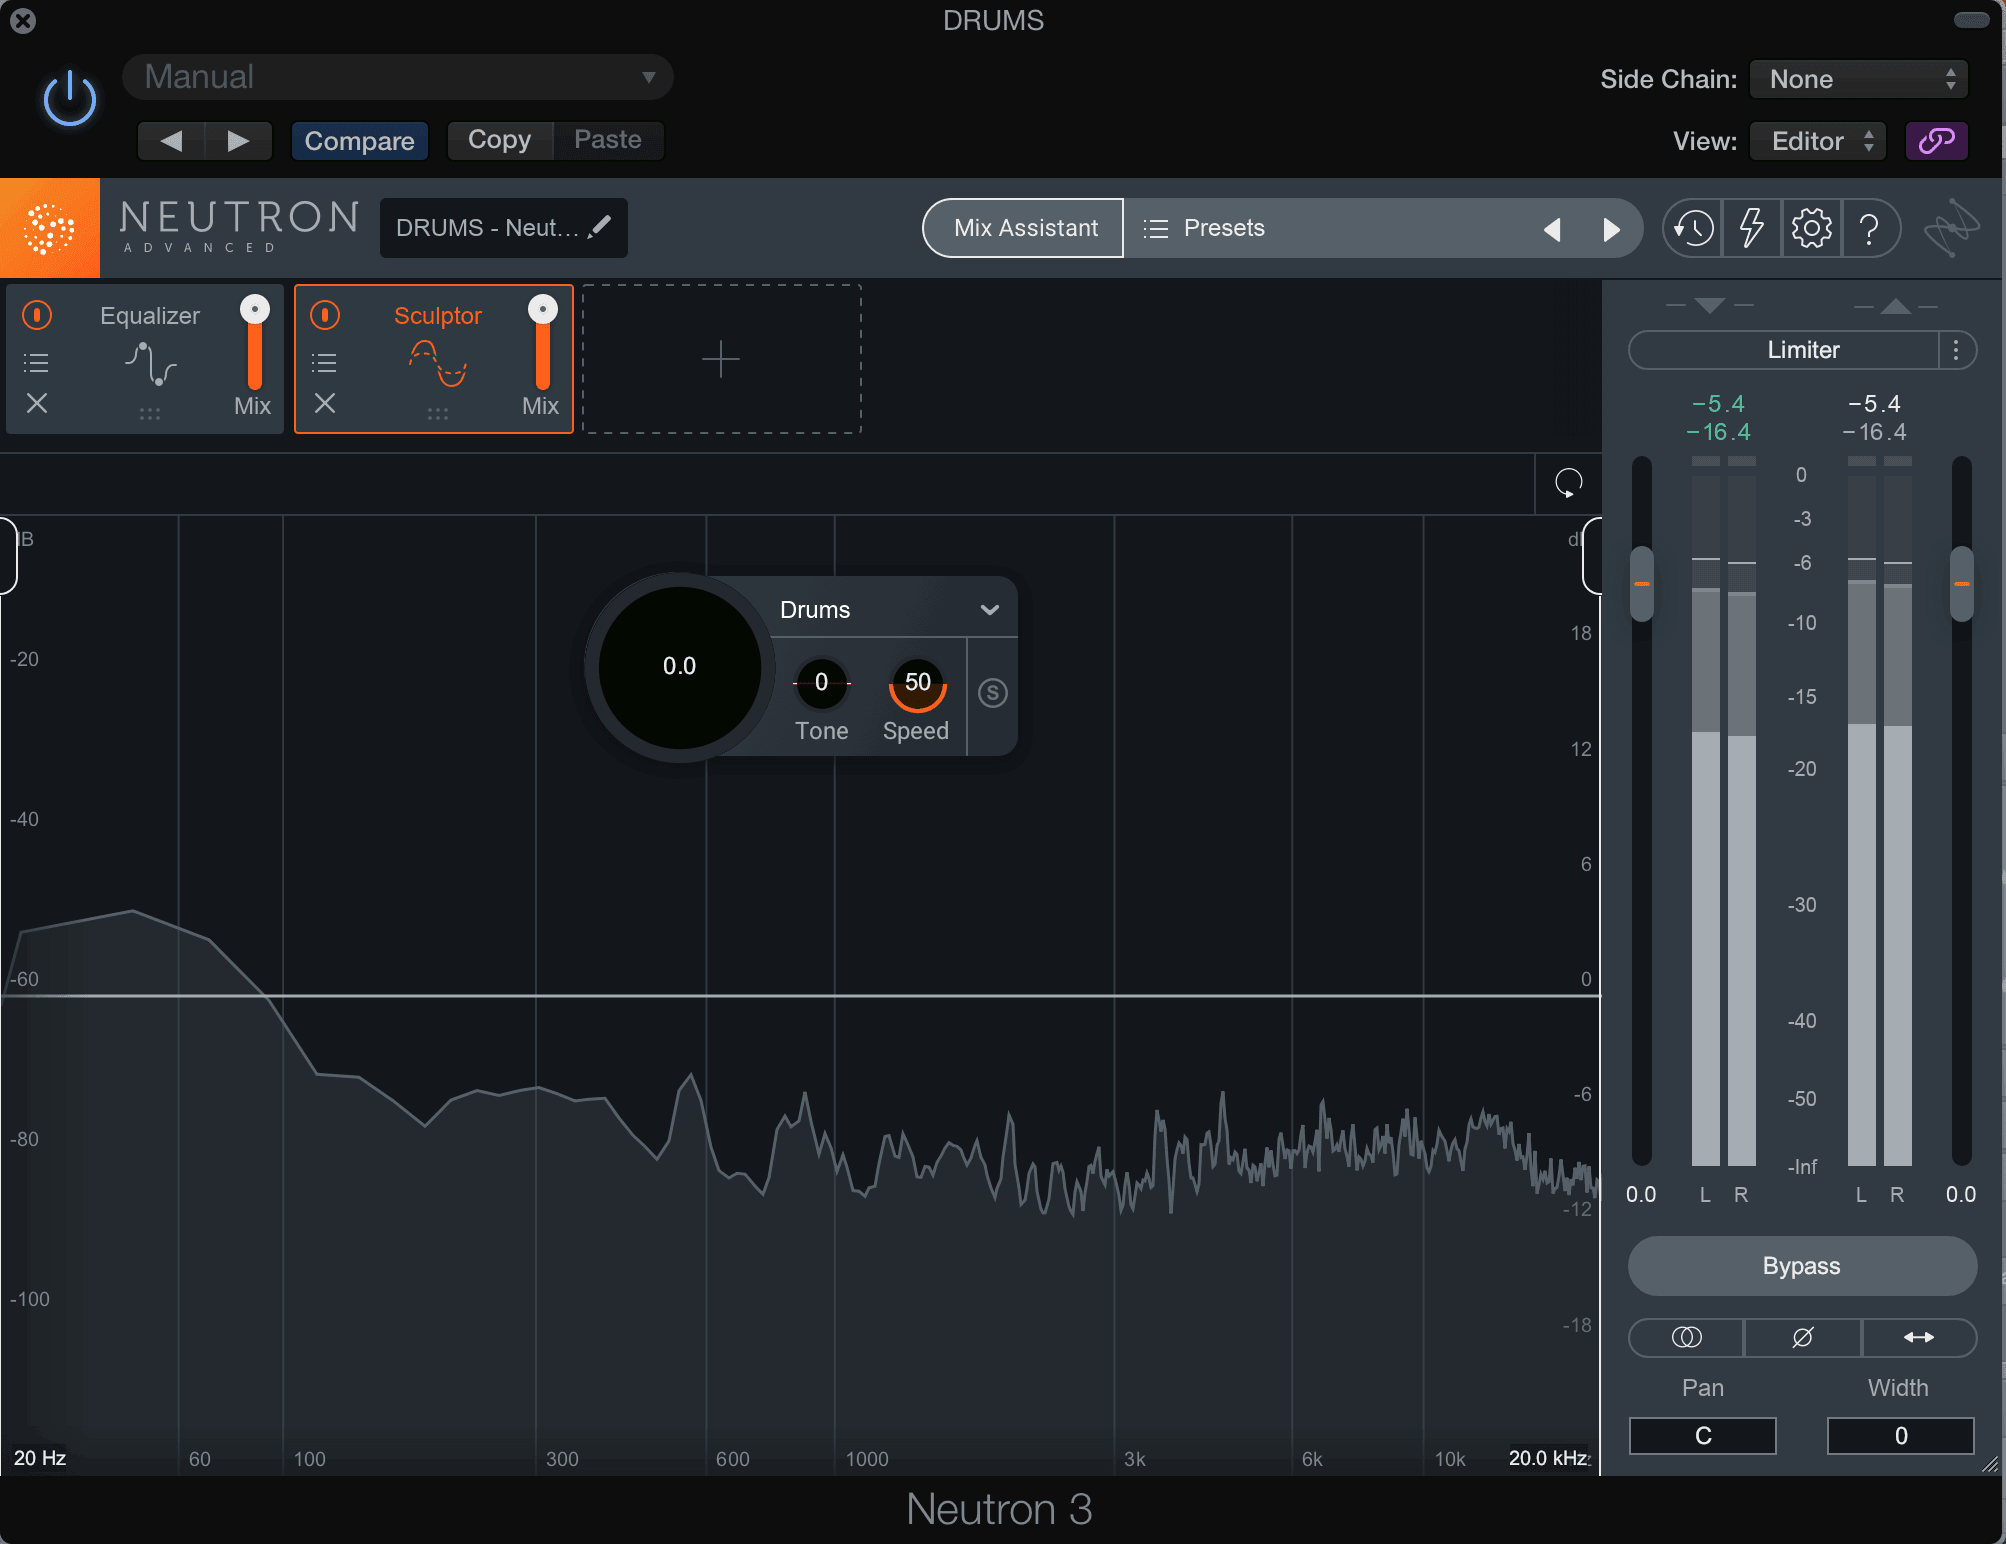Select previous preset arrow in Neutron bar
The image size is (2006, 1544).
(1552, 229)
